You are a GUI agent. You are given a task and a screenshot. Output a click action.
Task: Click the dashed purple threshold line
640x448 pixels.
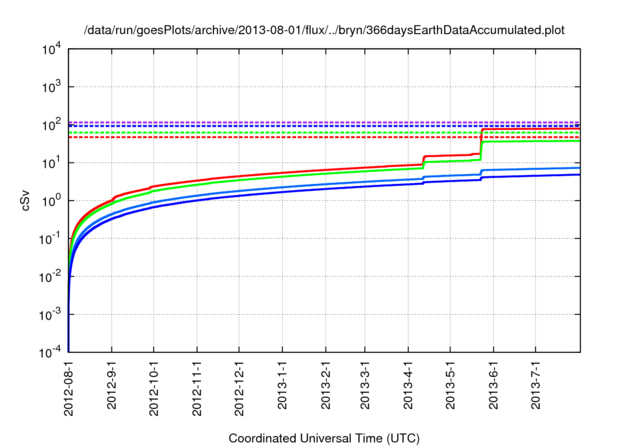[324, 122]
